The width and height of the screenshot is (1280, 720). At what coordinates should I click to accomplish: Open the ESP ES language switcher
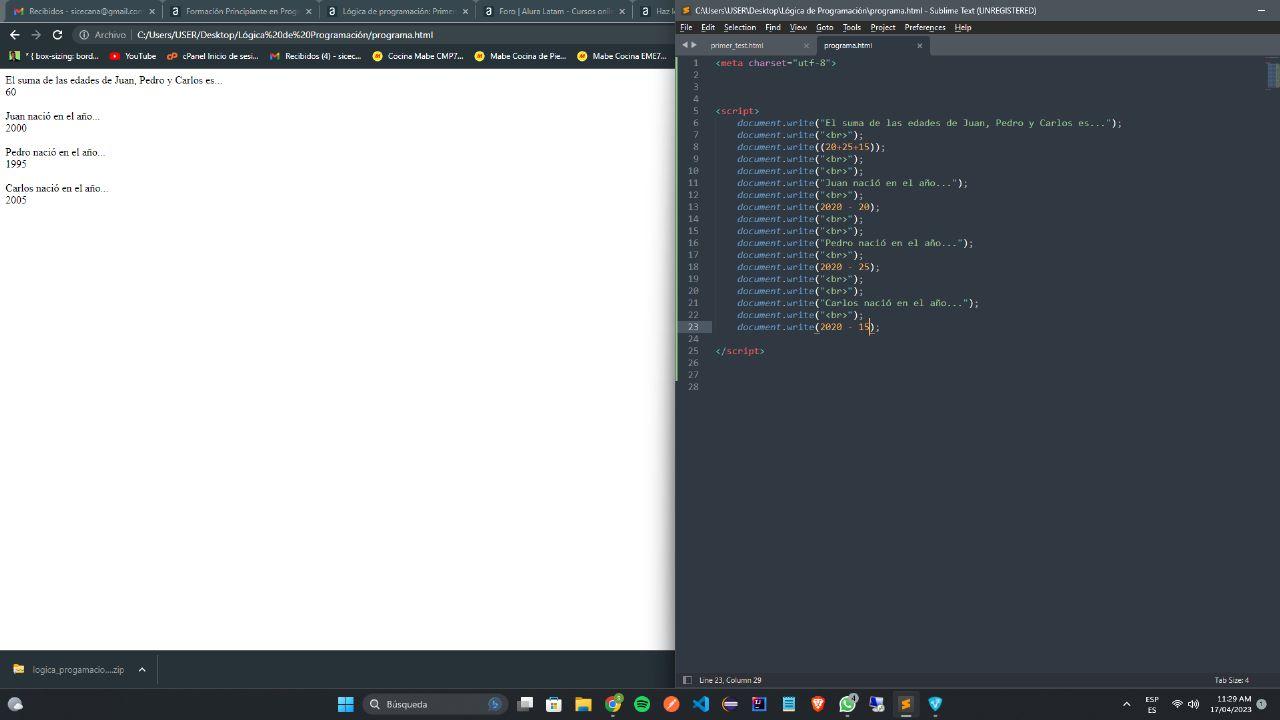1152,704
